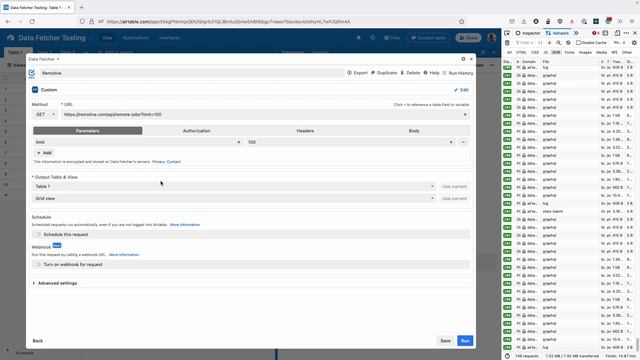The width and height of the screenshot is (640, 360).
Task: Pause network recording in DevTools
Action: tap(540, 42)
